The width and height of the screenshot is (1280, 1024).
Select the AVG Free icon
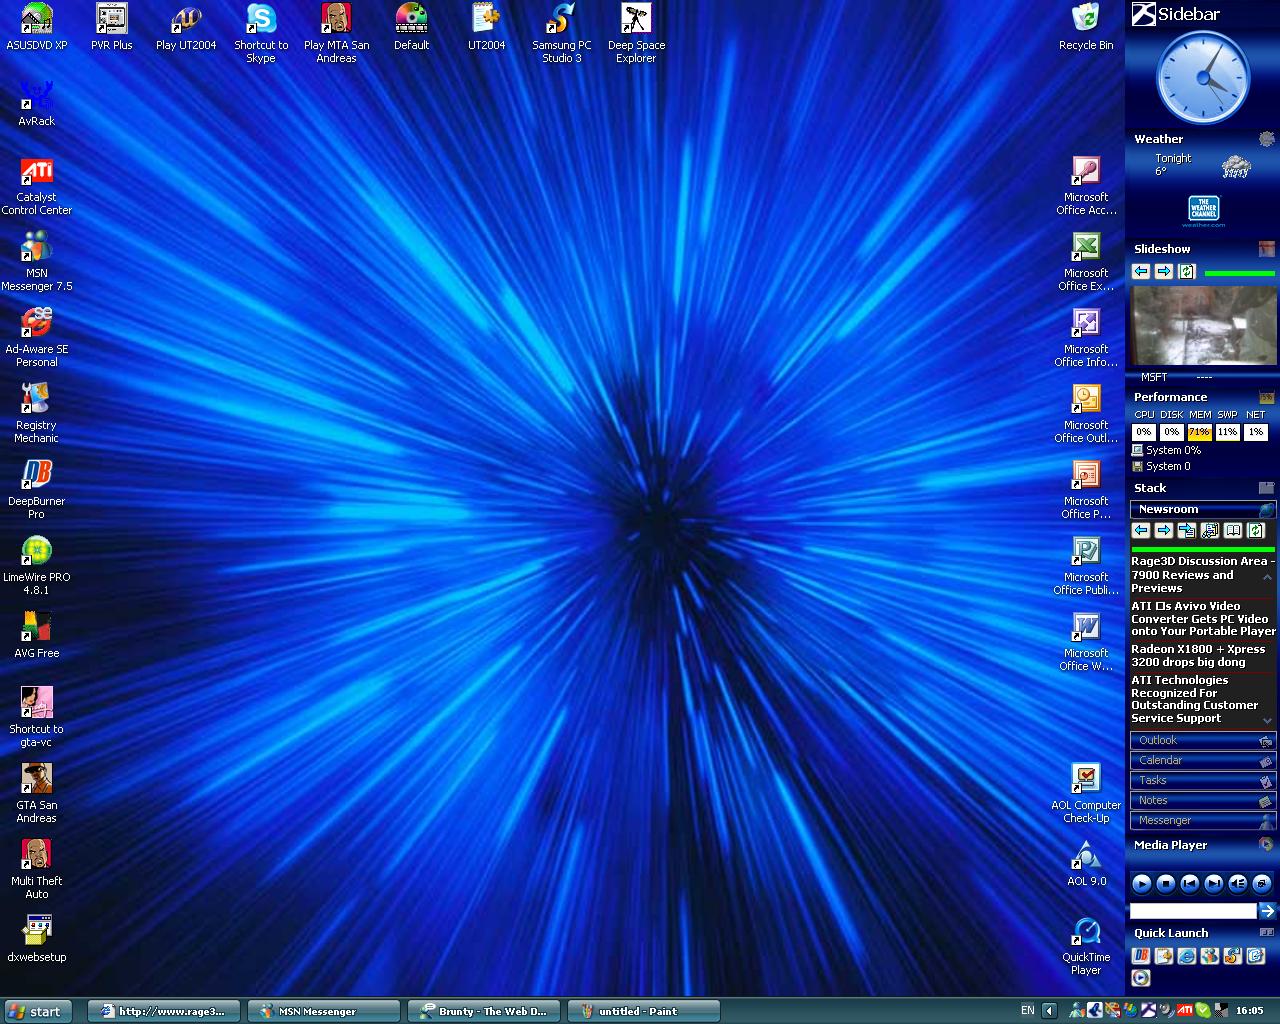click(x=37, y=636)
